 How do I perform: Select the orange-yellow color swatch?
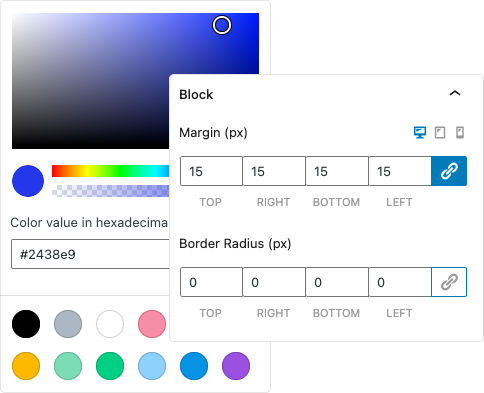coord(26,366)
